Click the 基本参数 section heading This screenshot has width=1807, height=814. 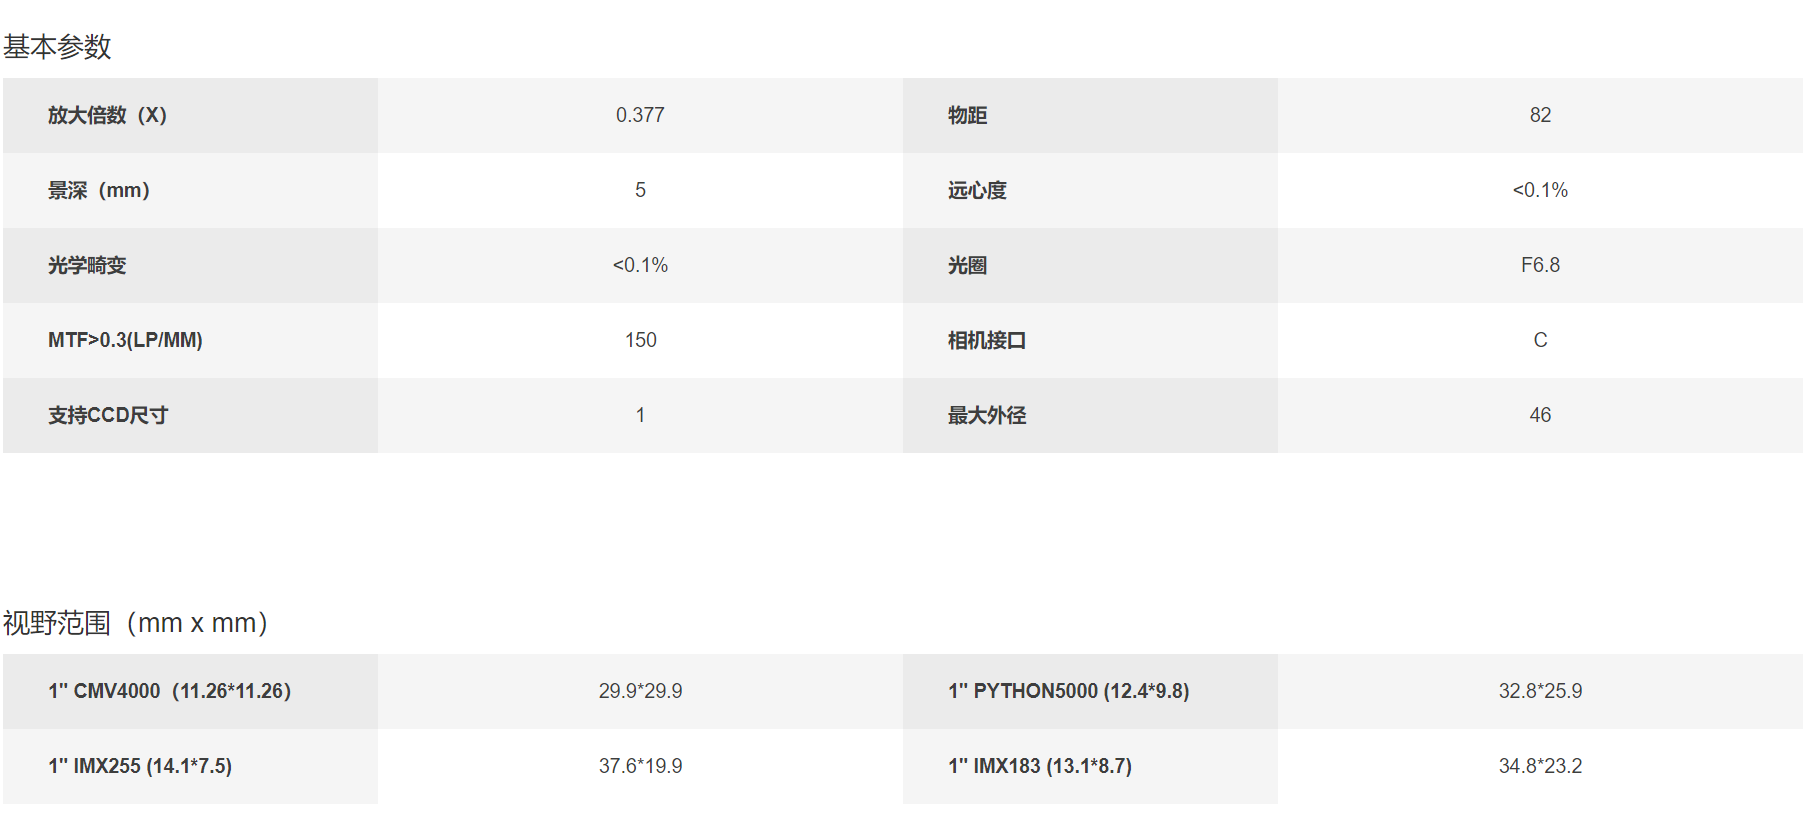click(57, 47)
